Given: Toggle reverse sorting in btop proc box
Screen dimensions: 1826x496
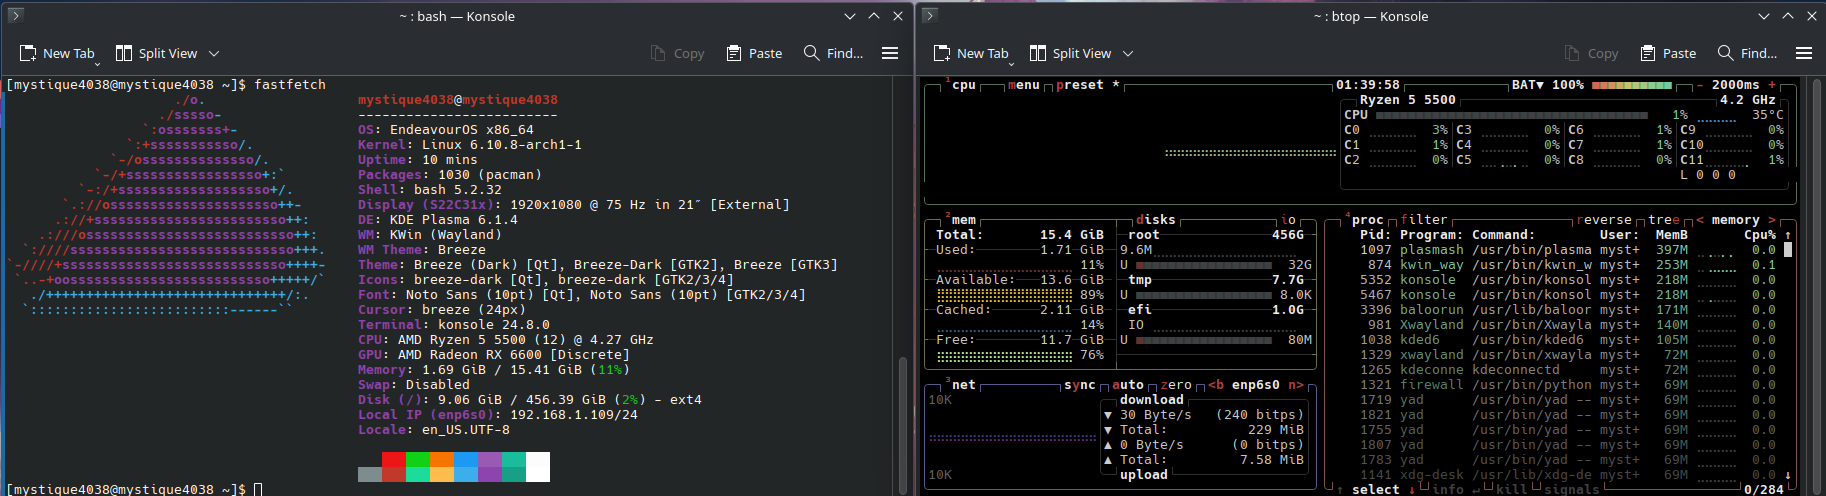Looking at the screenshot, I should (1604, 220).
